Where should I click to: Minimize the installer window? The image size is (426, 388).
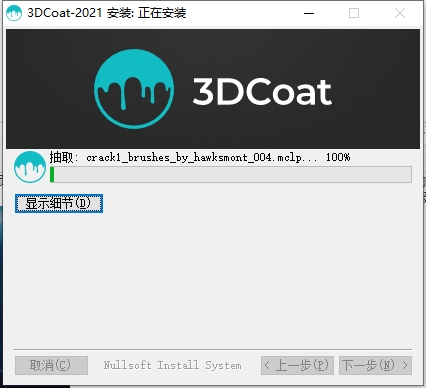[x=309, y=13]
